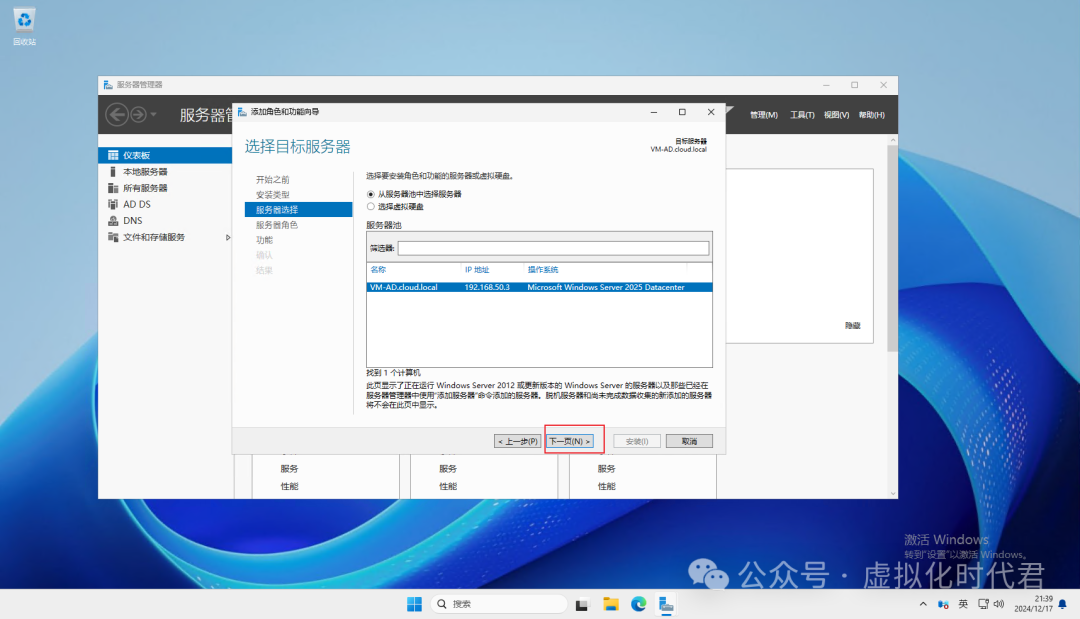The width and height of the screenshot is (1080, 619).
Task: Show hidden system tray icons
Action: (x=923, y=604)
